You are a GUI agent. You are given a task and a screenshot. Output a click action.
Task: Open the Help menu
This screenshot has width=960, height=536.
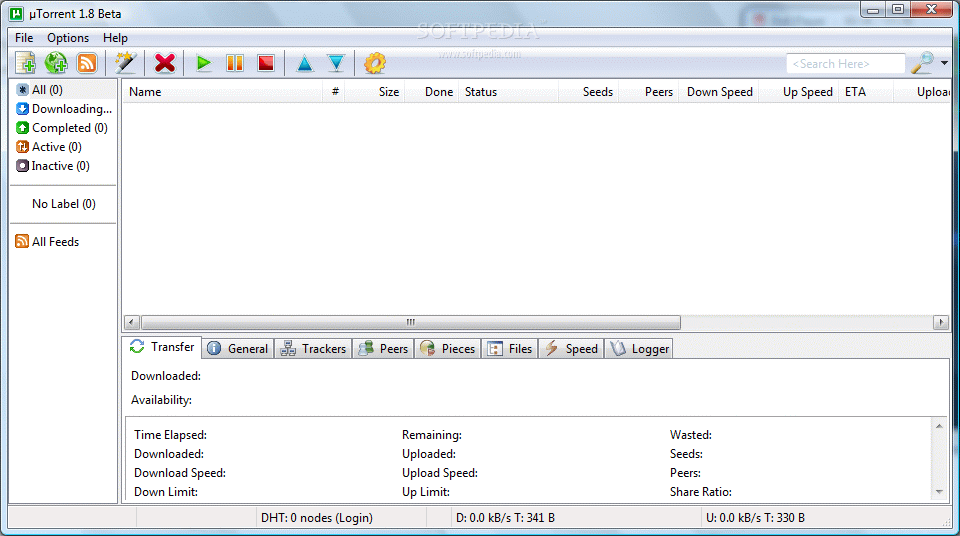click(x=115, y=38)
